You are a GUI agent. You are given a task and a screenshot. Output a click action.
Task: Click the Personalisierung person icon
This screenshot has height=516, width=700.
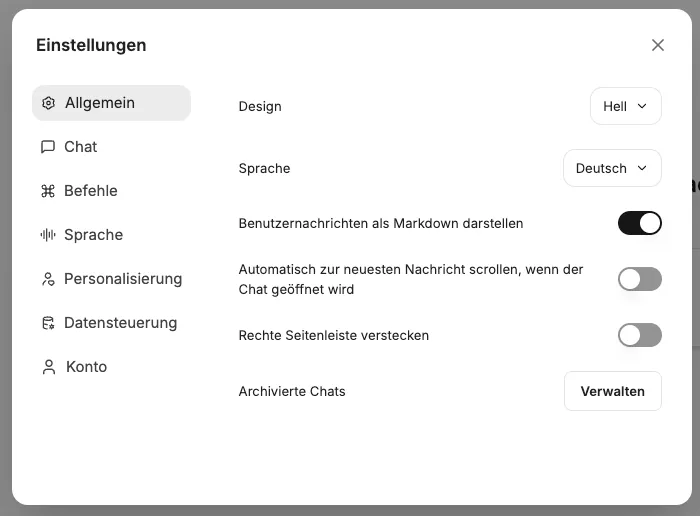(x=48, y=279)
